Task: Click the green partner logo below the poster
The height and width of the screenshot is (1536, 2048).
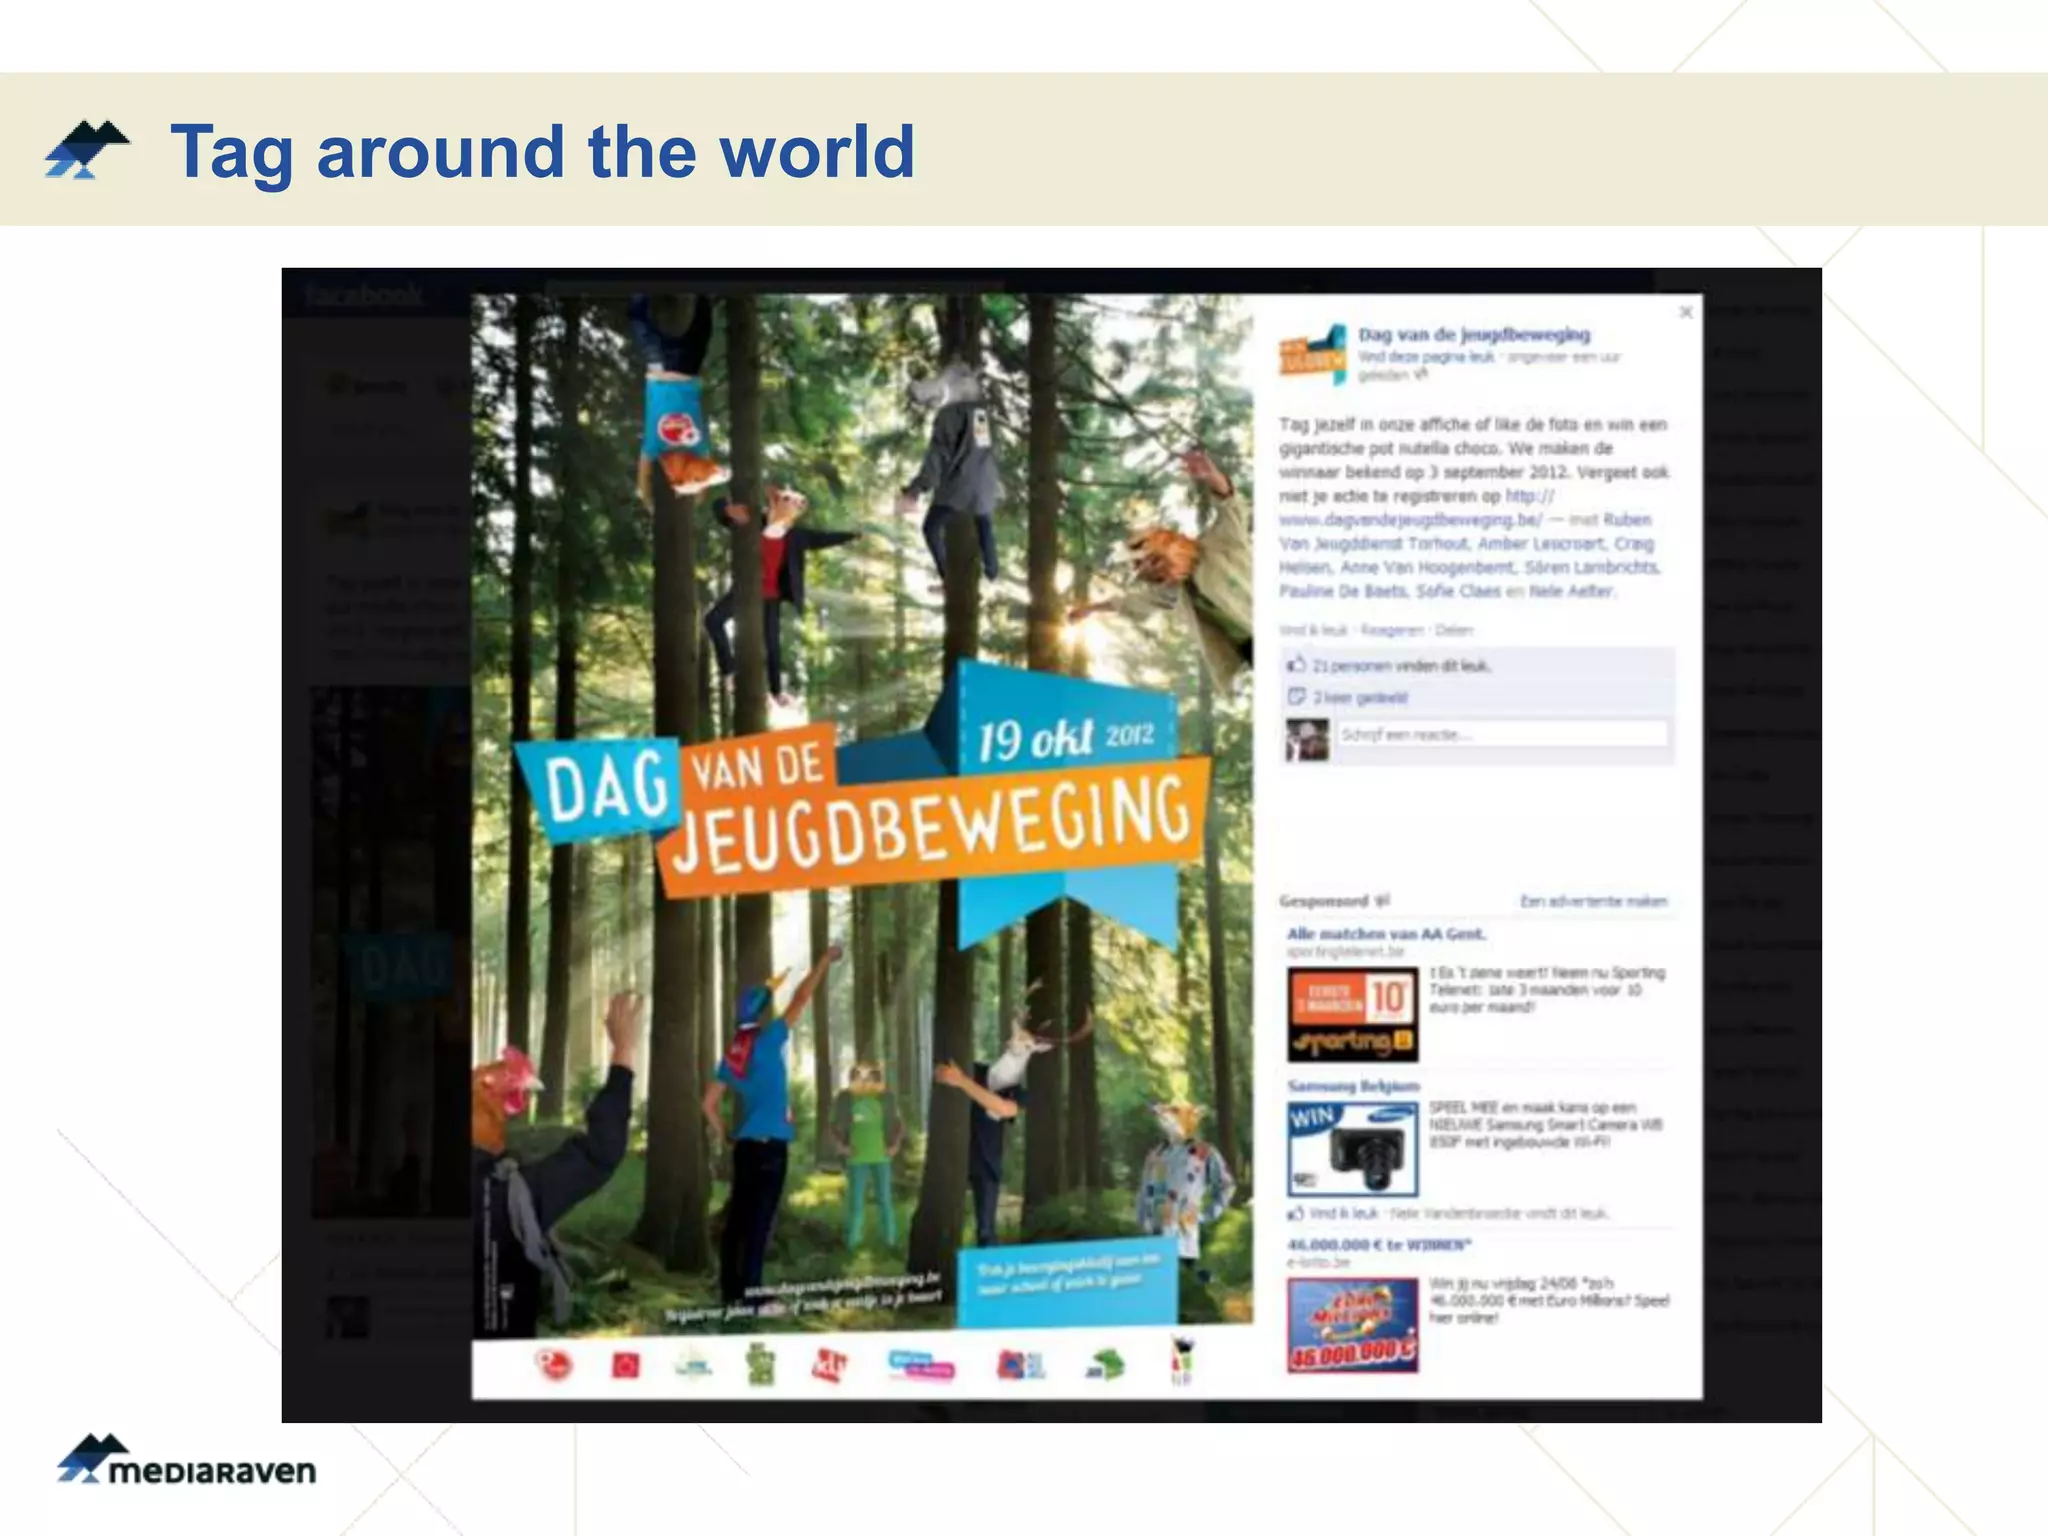Action: (760, 1365)
